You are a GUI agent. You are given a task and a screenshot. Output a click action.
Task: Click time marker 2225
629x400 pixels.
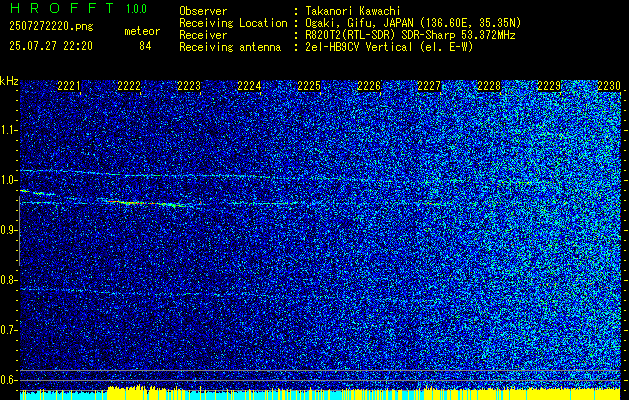309,86
